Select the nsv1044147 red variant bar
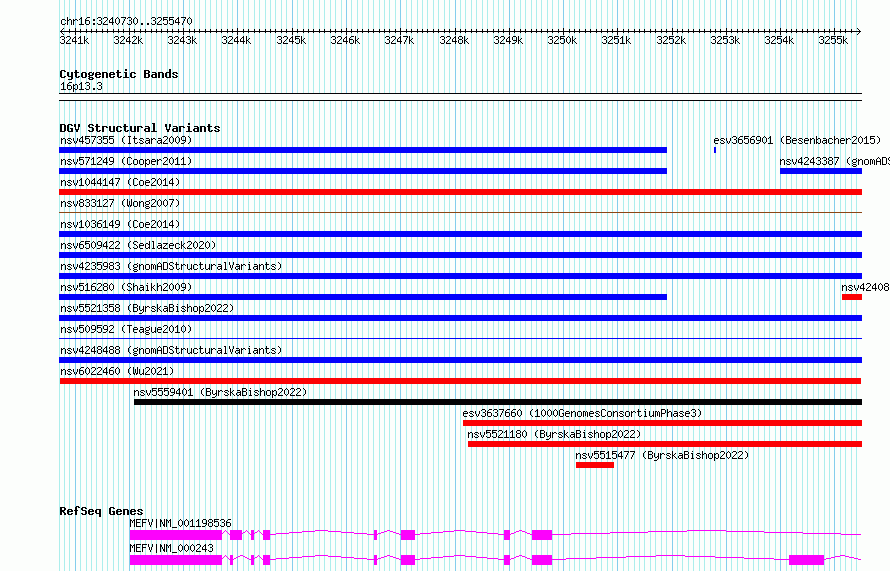This screenshot has width=890, height=571. [460, 192]
